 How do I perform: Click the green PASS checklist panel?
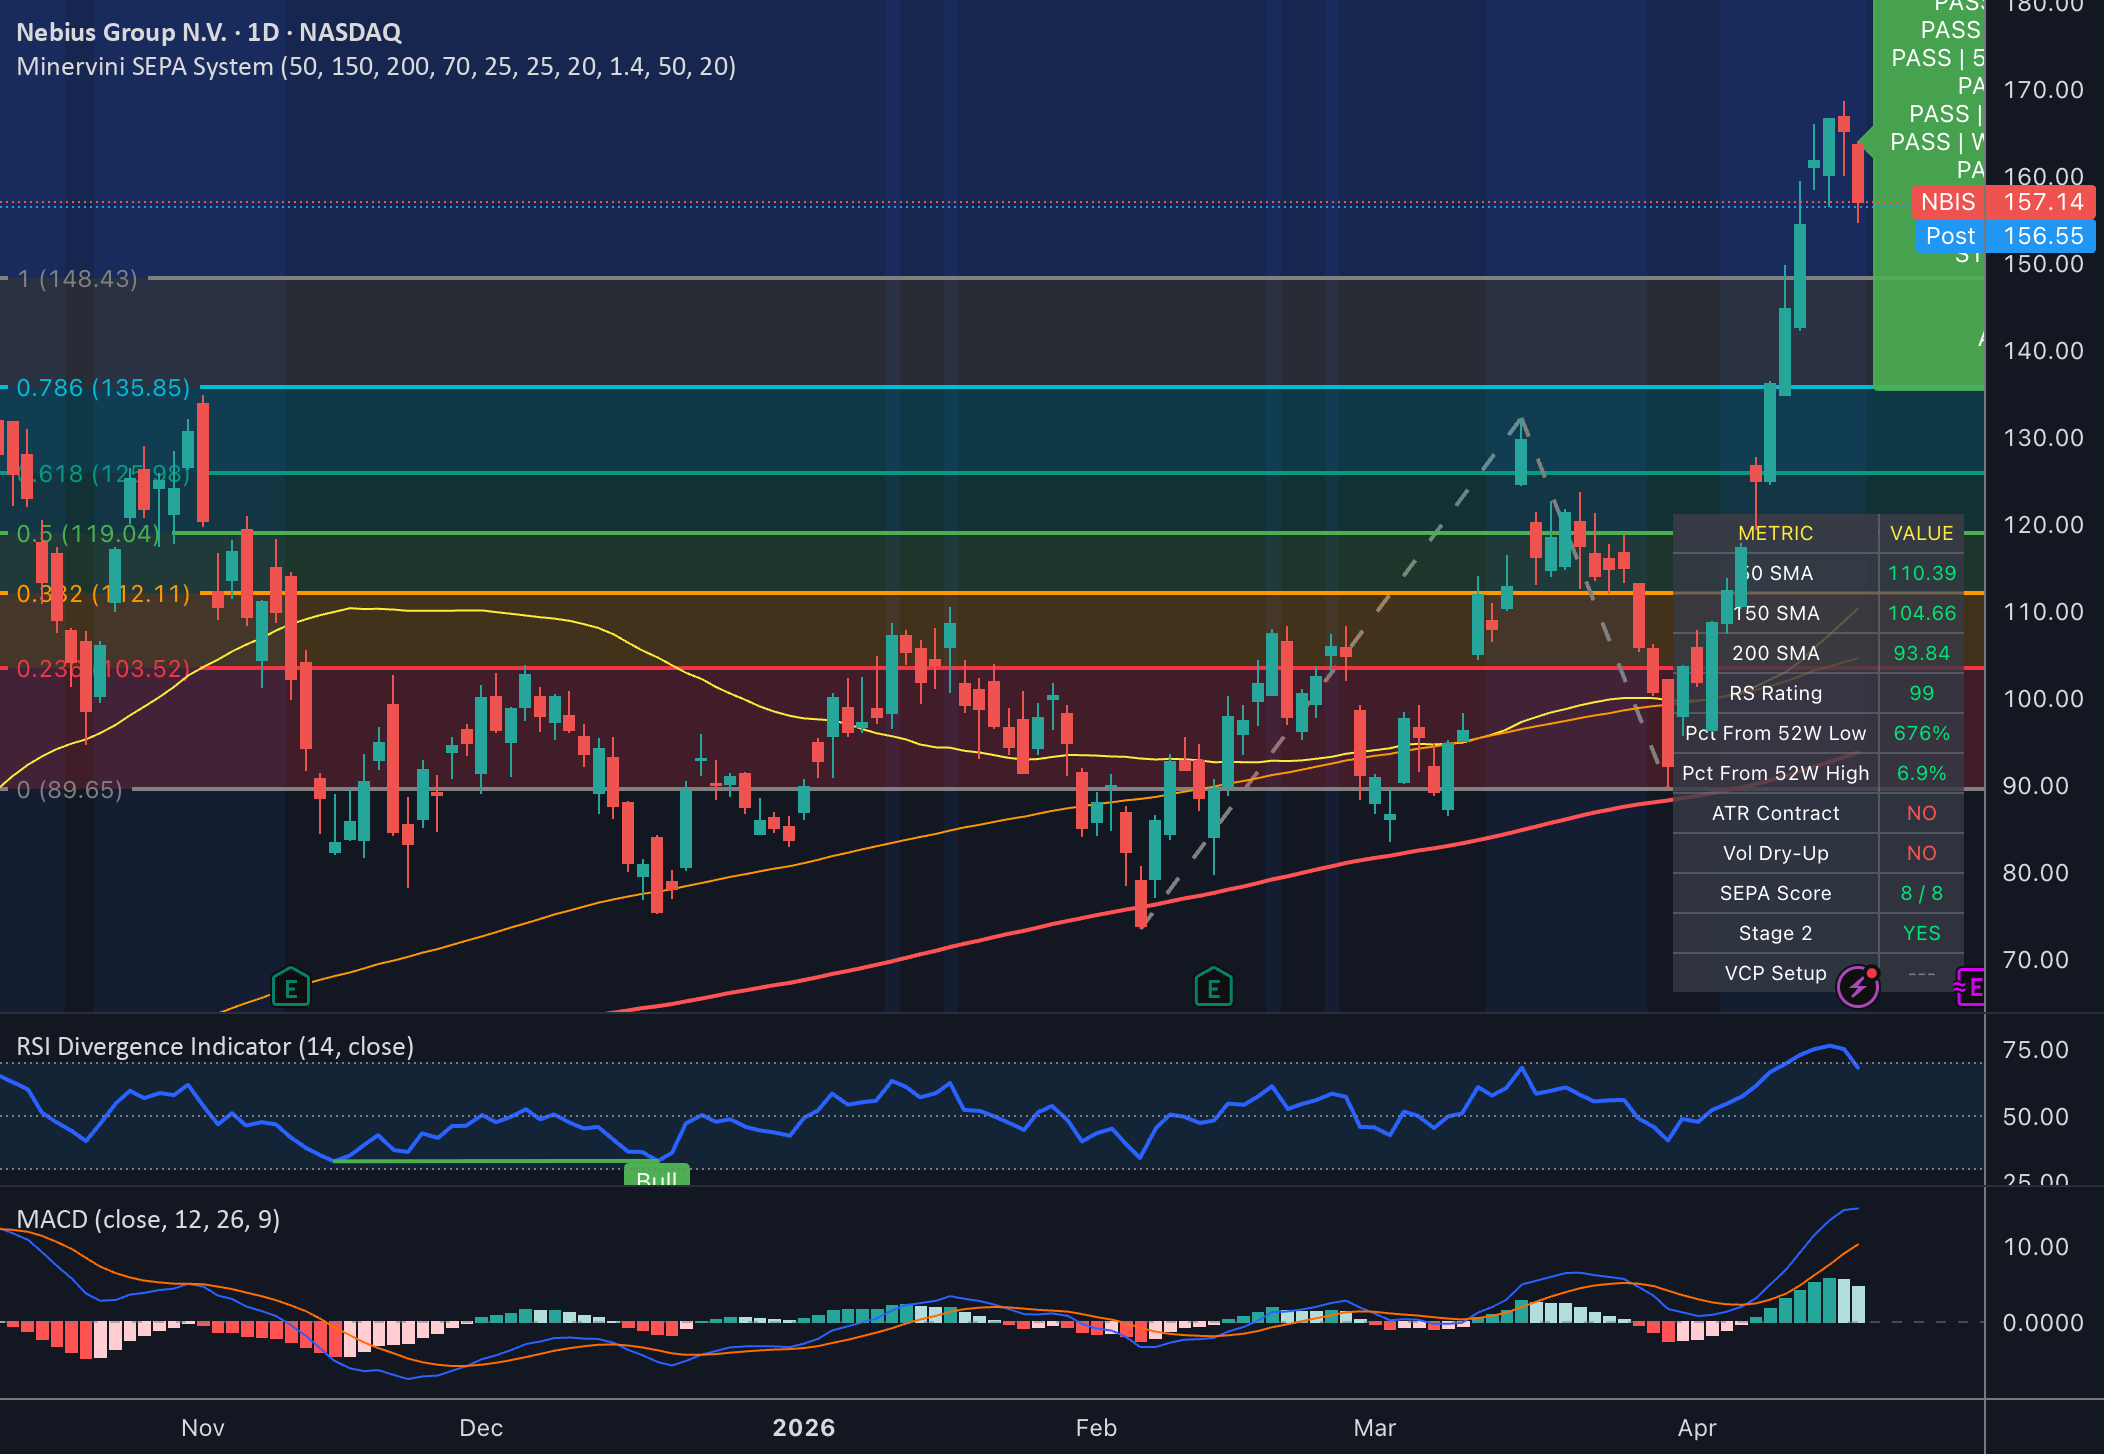pyautogui.click(x=1928, y=195)
